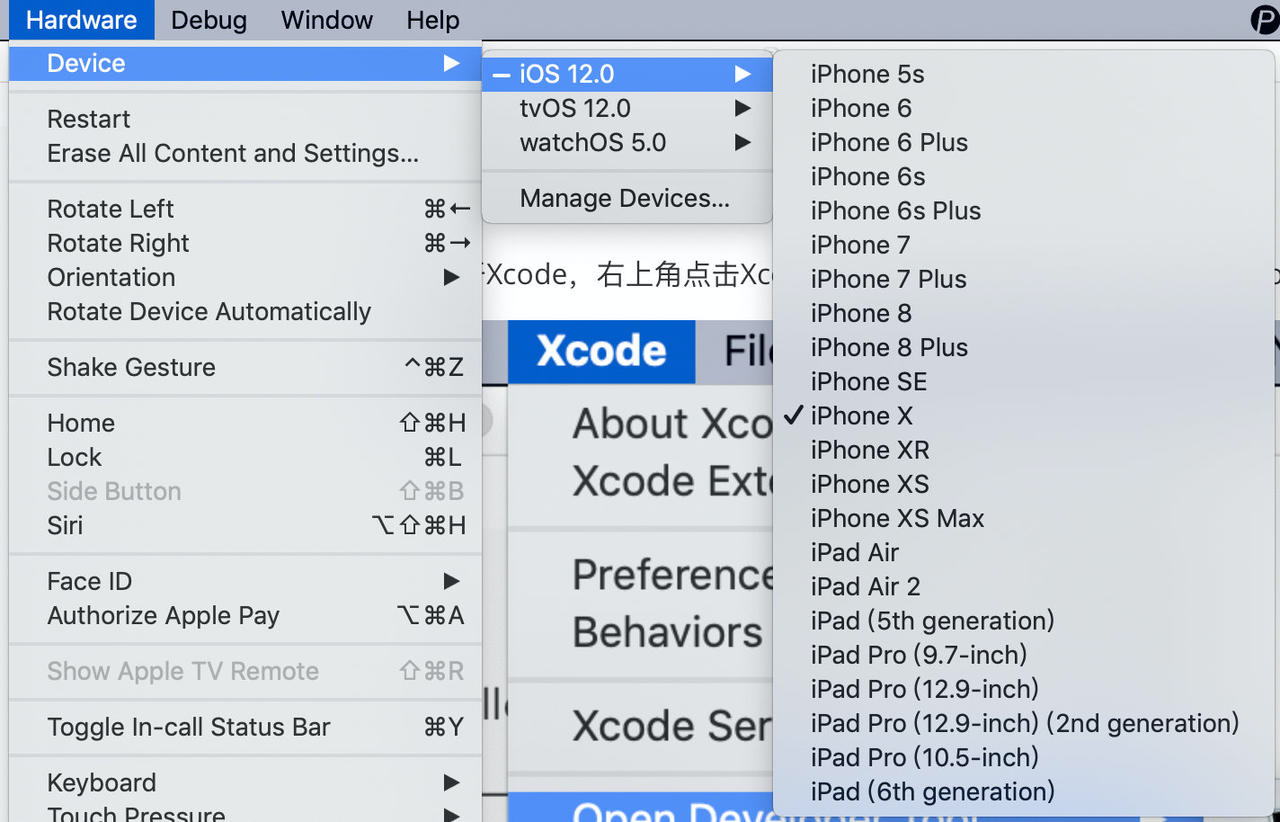Choose Manage Devices…

click(627, 198)
